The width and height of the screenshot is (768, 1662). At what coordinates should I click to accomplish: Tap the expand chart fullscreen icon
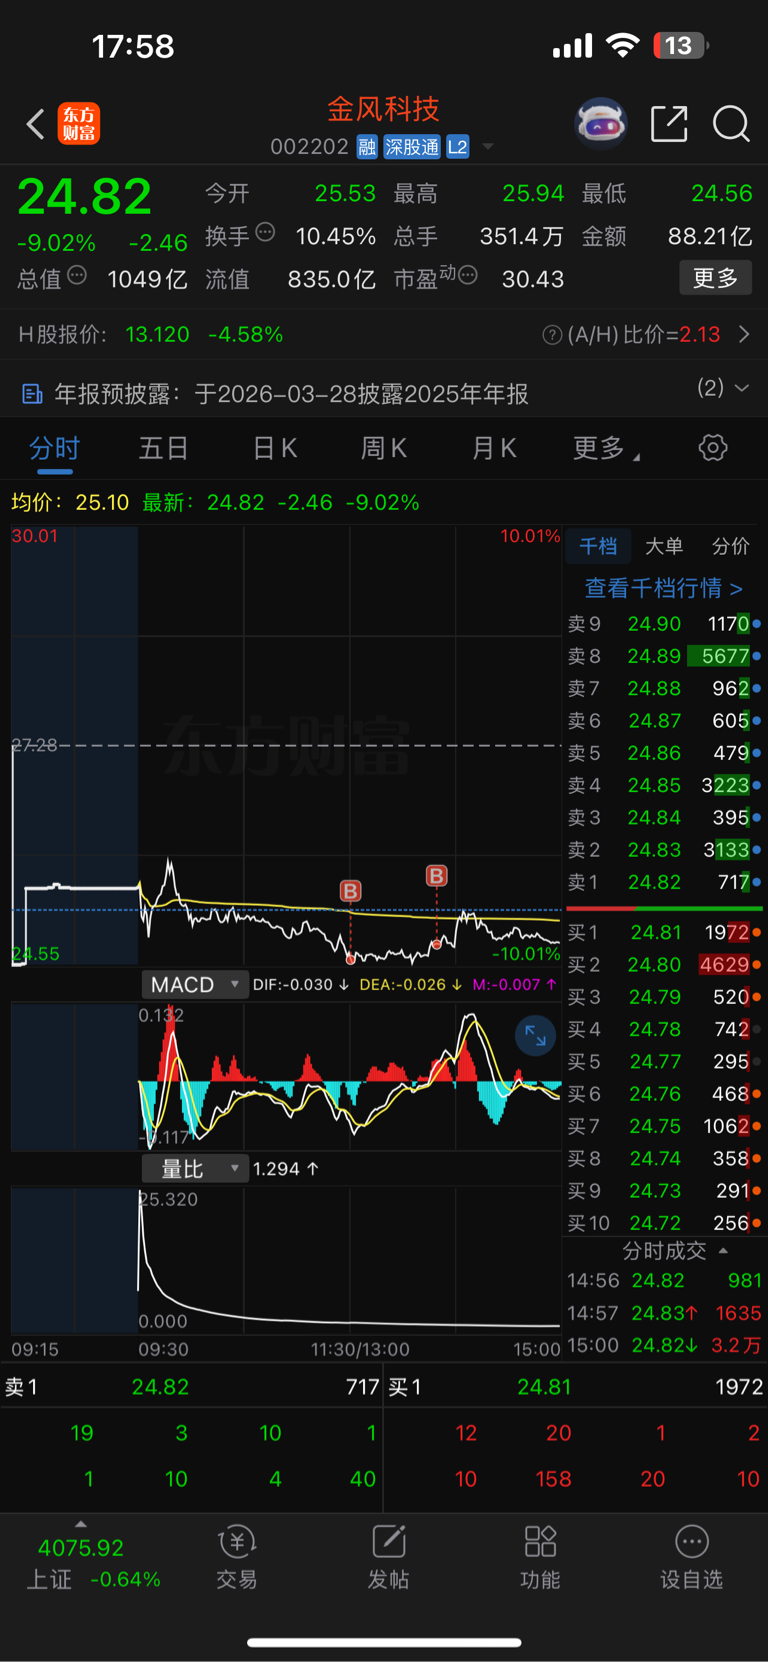point(535,1036)
